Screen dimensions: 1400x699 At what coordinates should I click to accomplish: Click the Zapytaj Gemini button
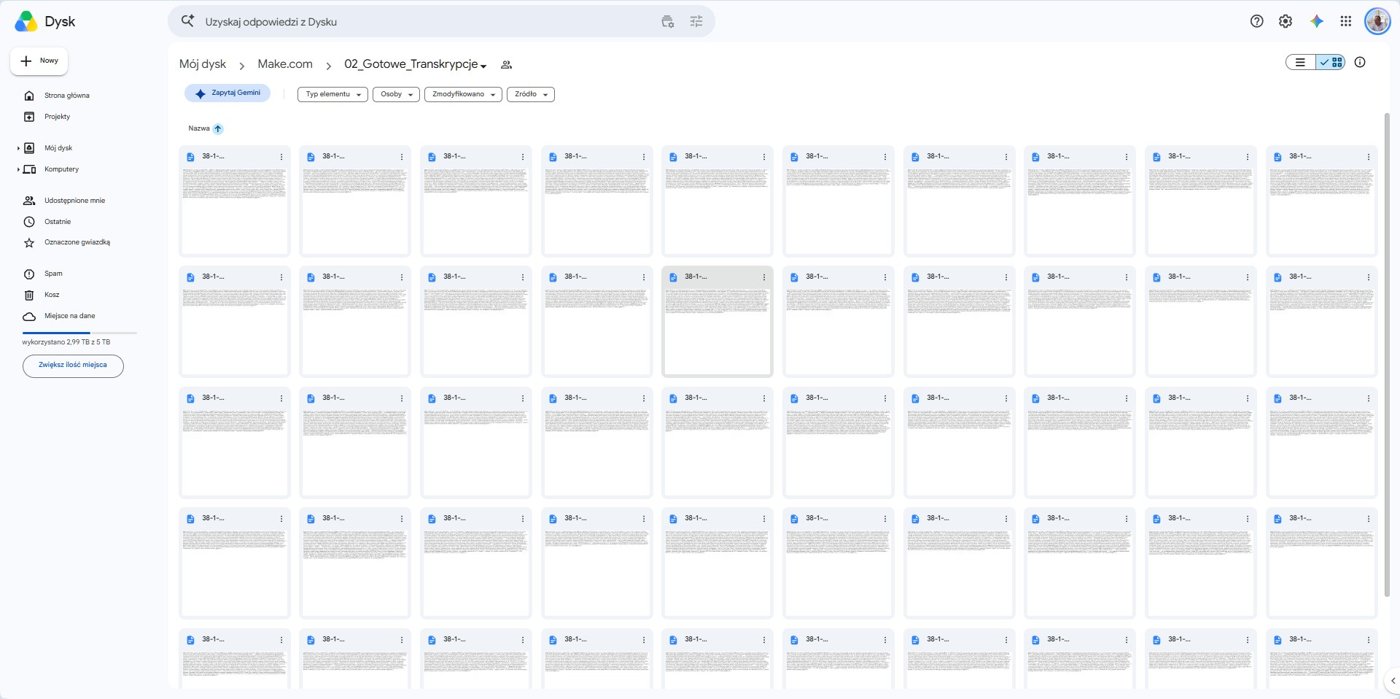click(227, 93)
